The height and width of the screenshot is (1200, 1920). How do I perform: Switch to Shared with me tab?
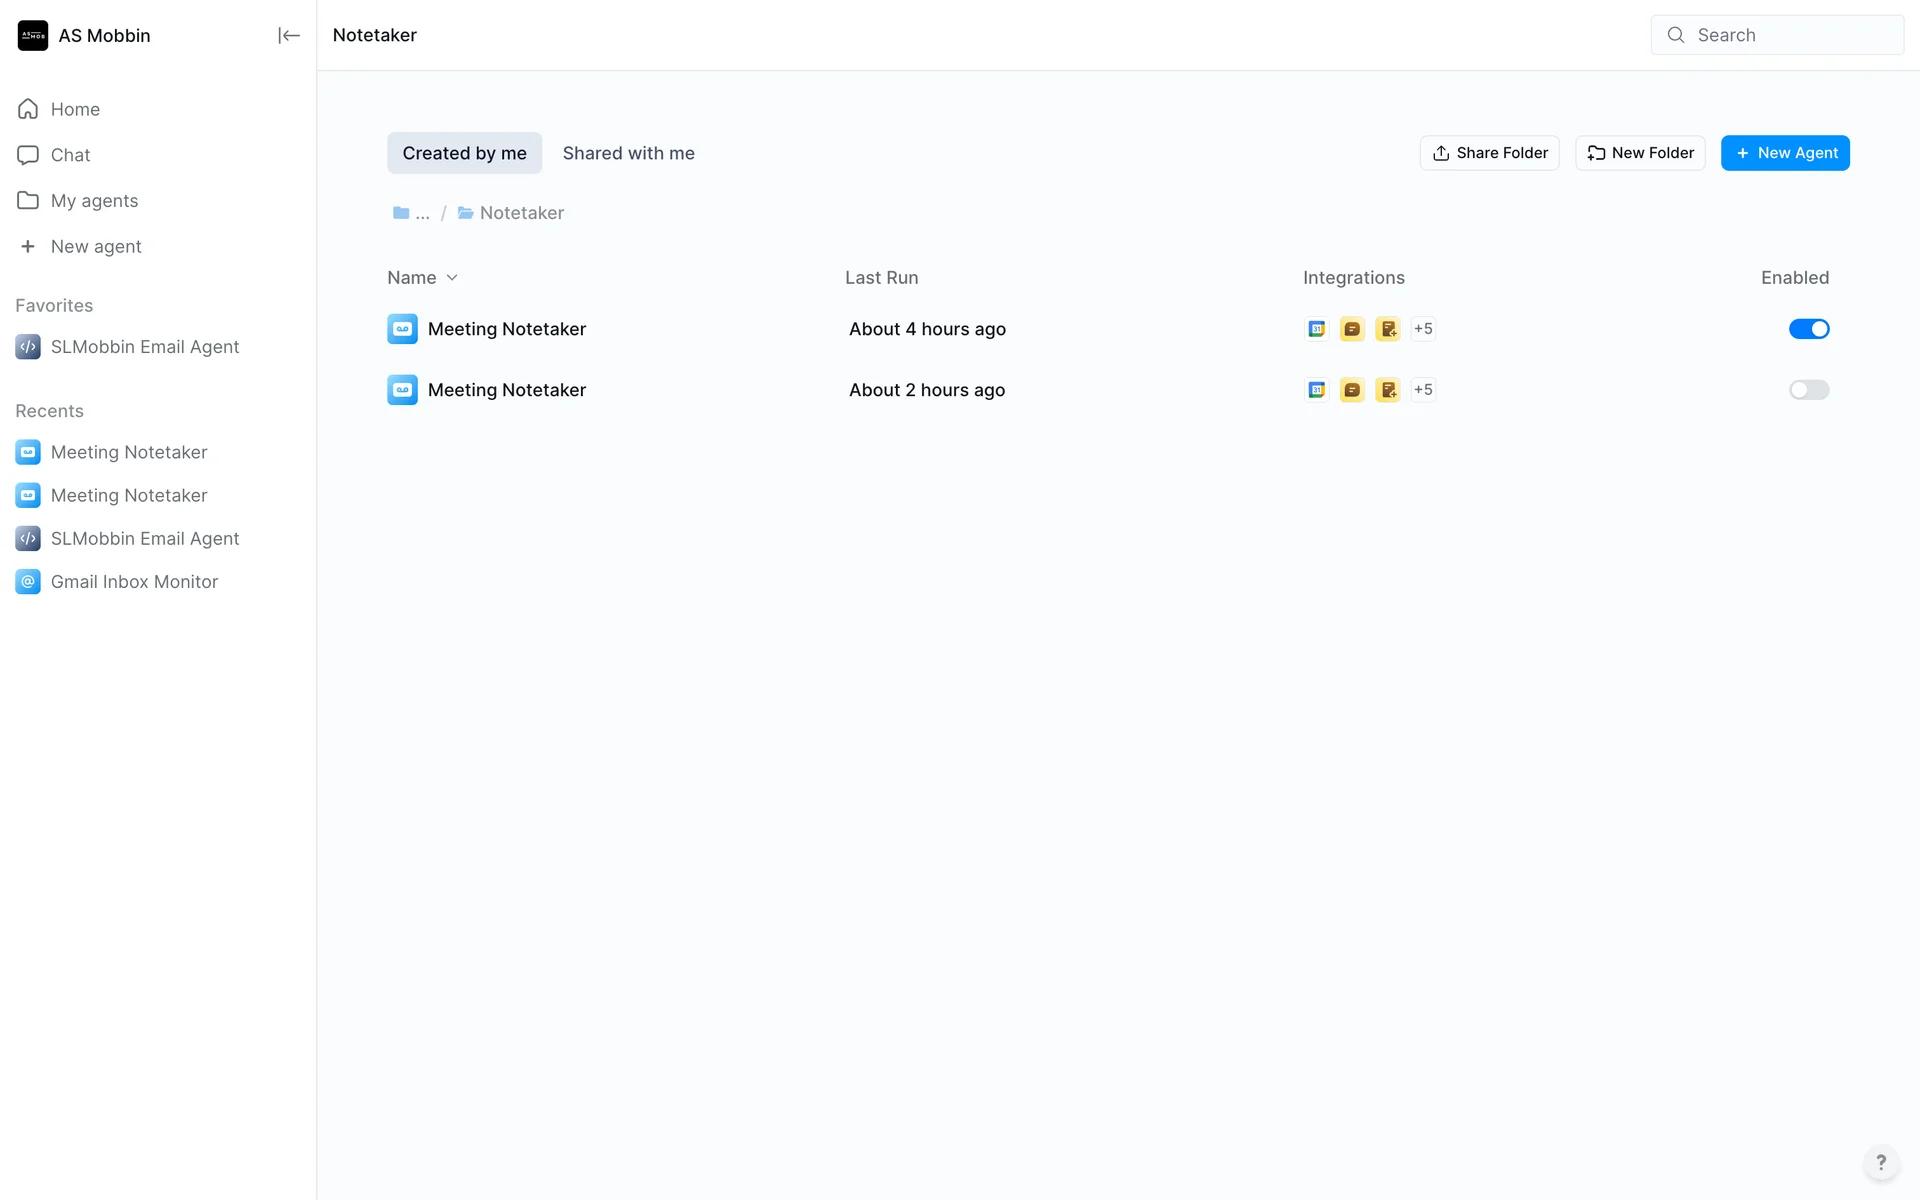click(628, 153)
